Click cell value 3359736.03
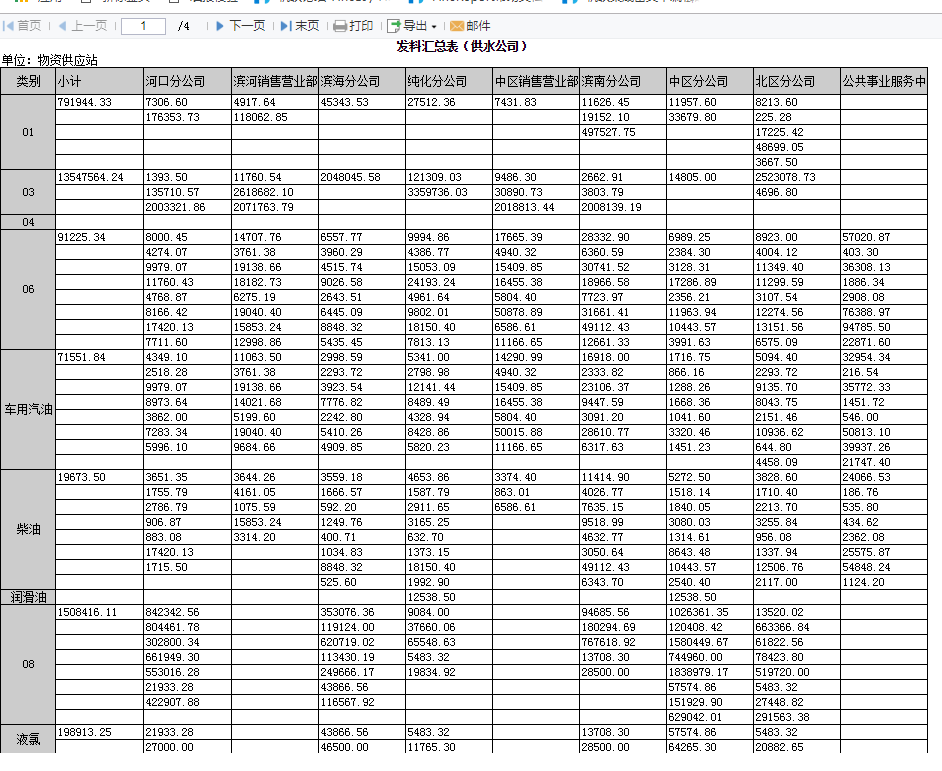This screenshot has height=771, width=942. click(437, 192)
